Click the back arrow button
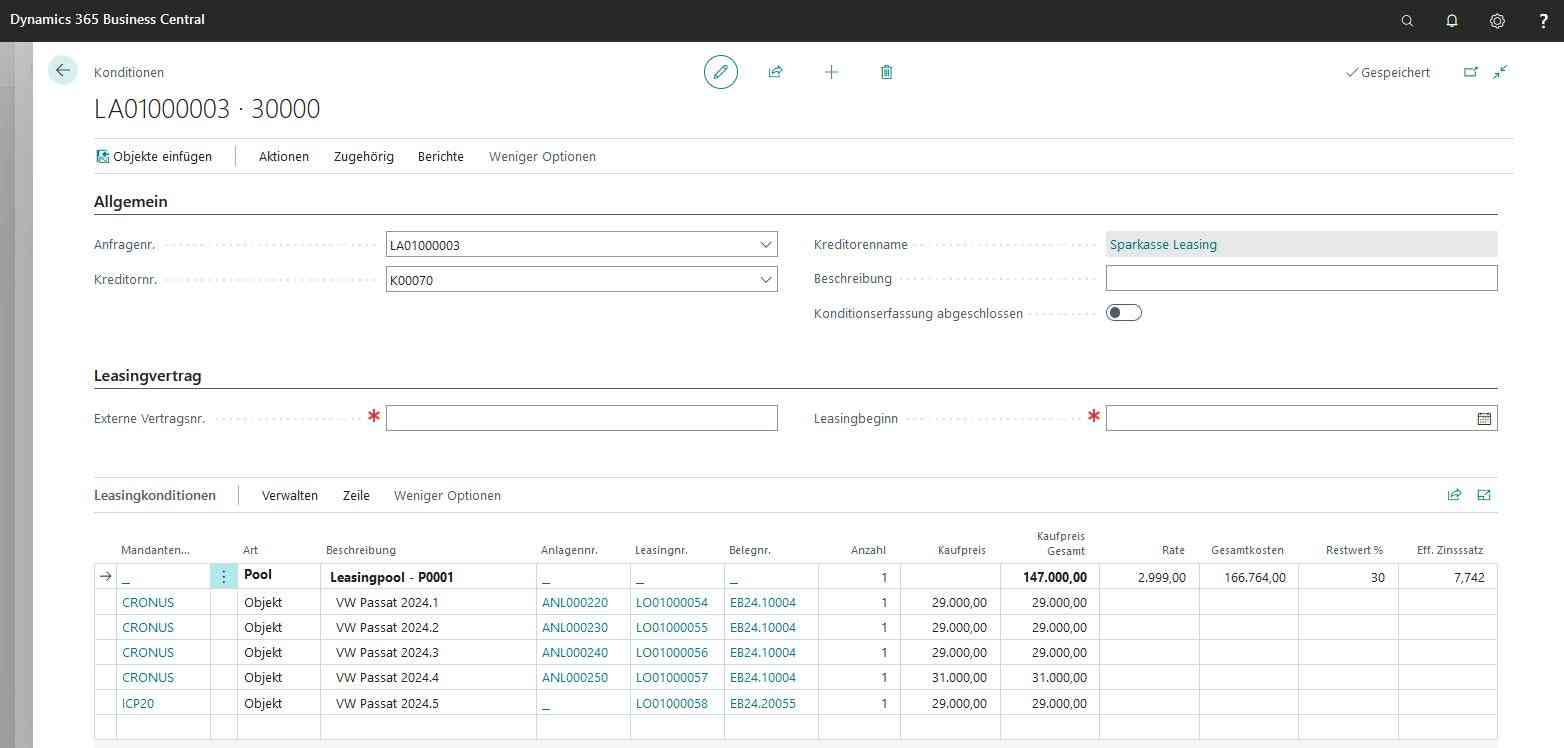Viewport: 1564px width, 748px height. [x=63, y=71]
